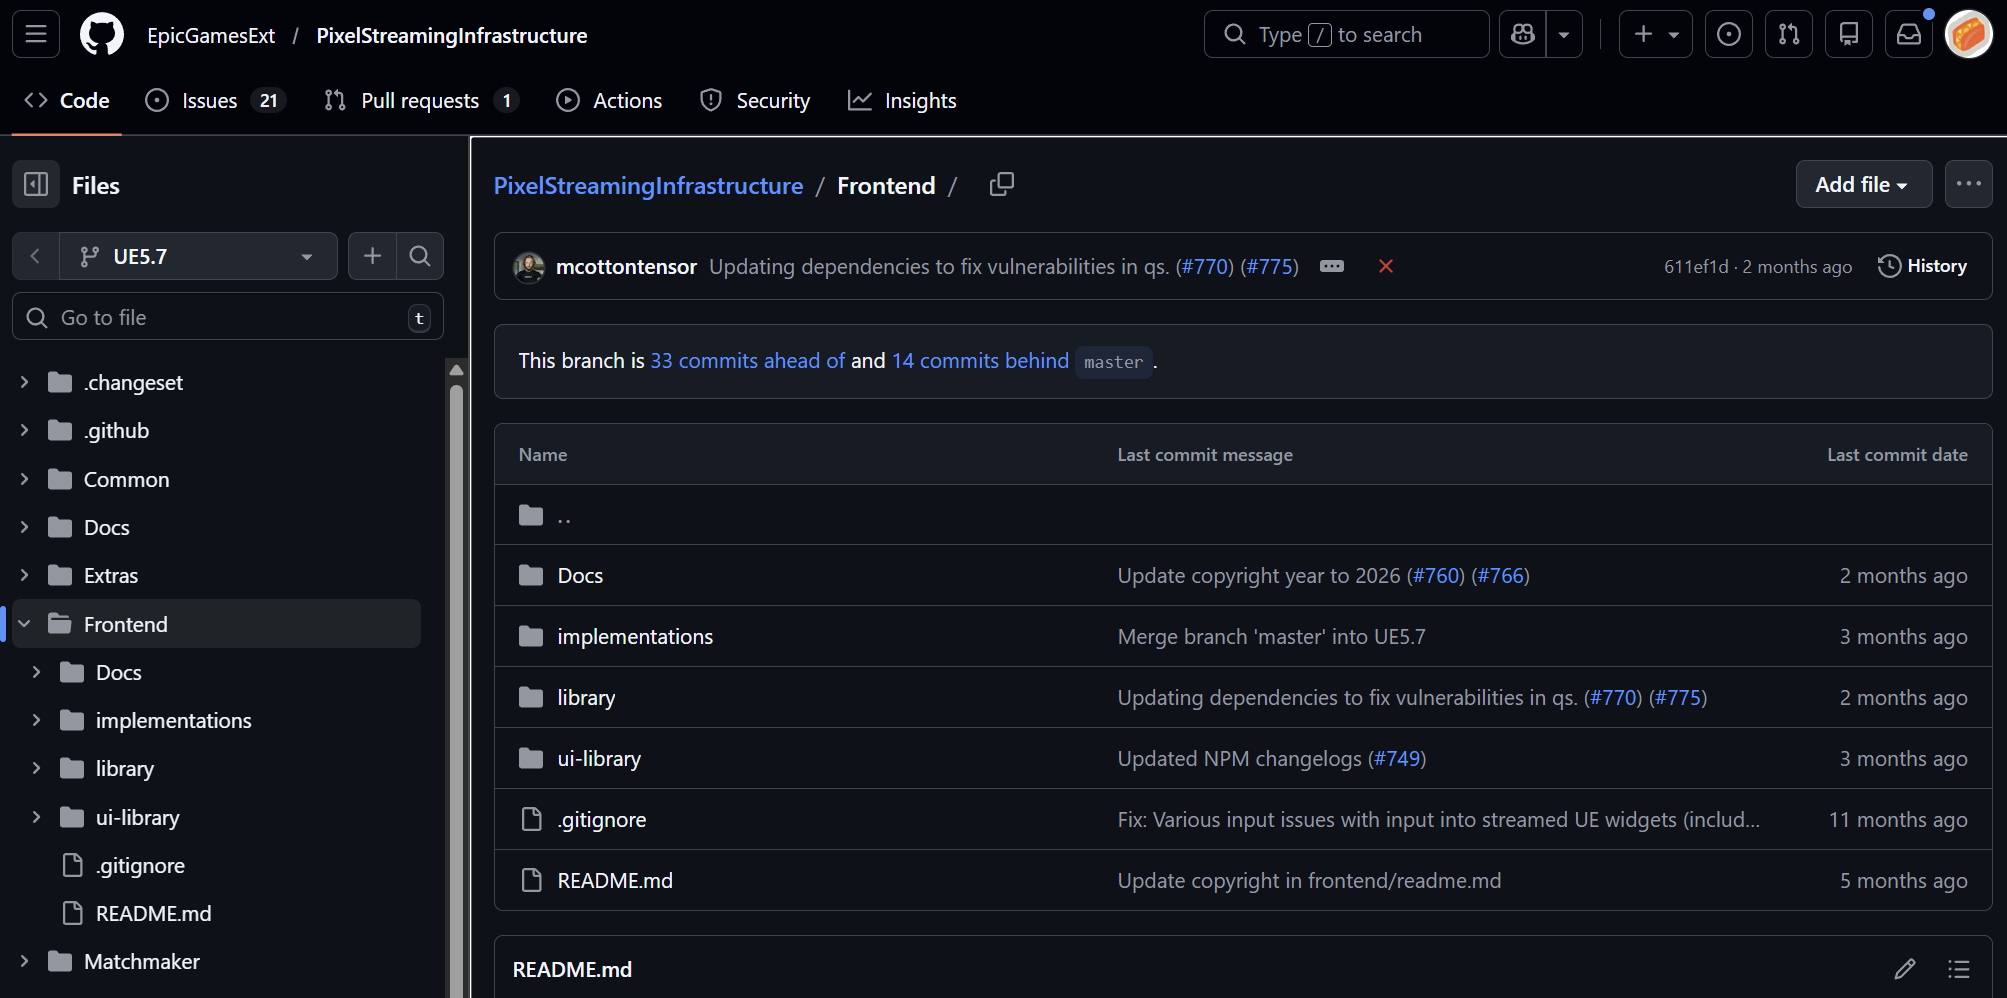Focus the Go to file field
The width and height of the screenshot is (2007, 998).
(x=228, y=317)
